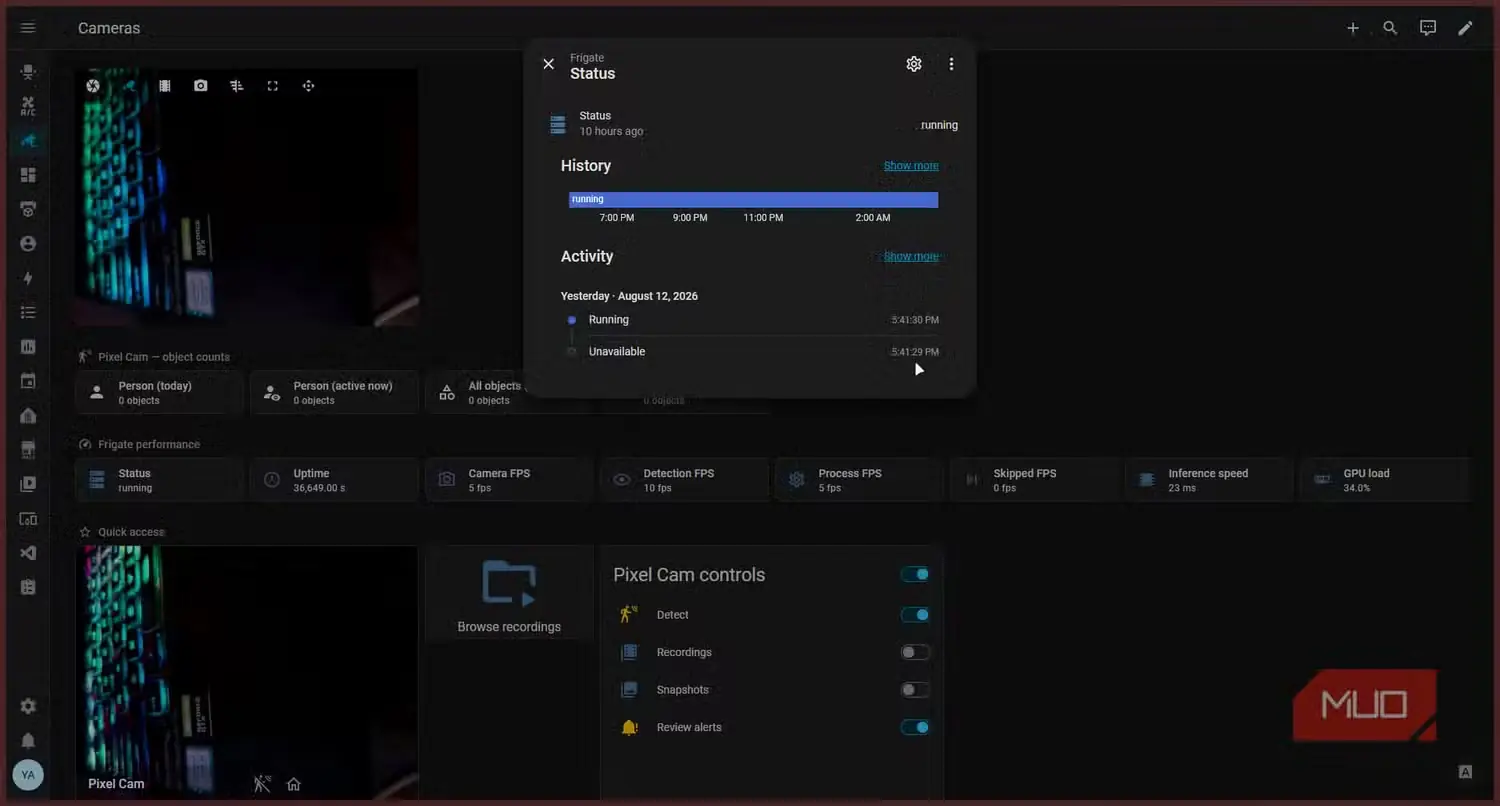Click the Detect row label
The image size is (1500, 806).
tap(673, 615)
